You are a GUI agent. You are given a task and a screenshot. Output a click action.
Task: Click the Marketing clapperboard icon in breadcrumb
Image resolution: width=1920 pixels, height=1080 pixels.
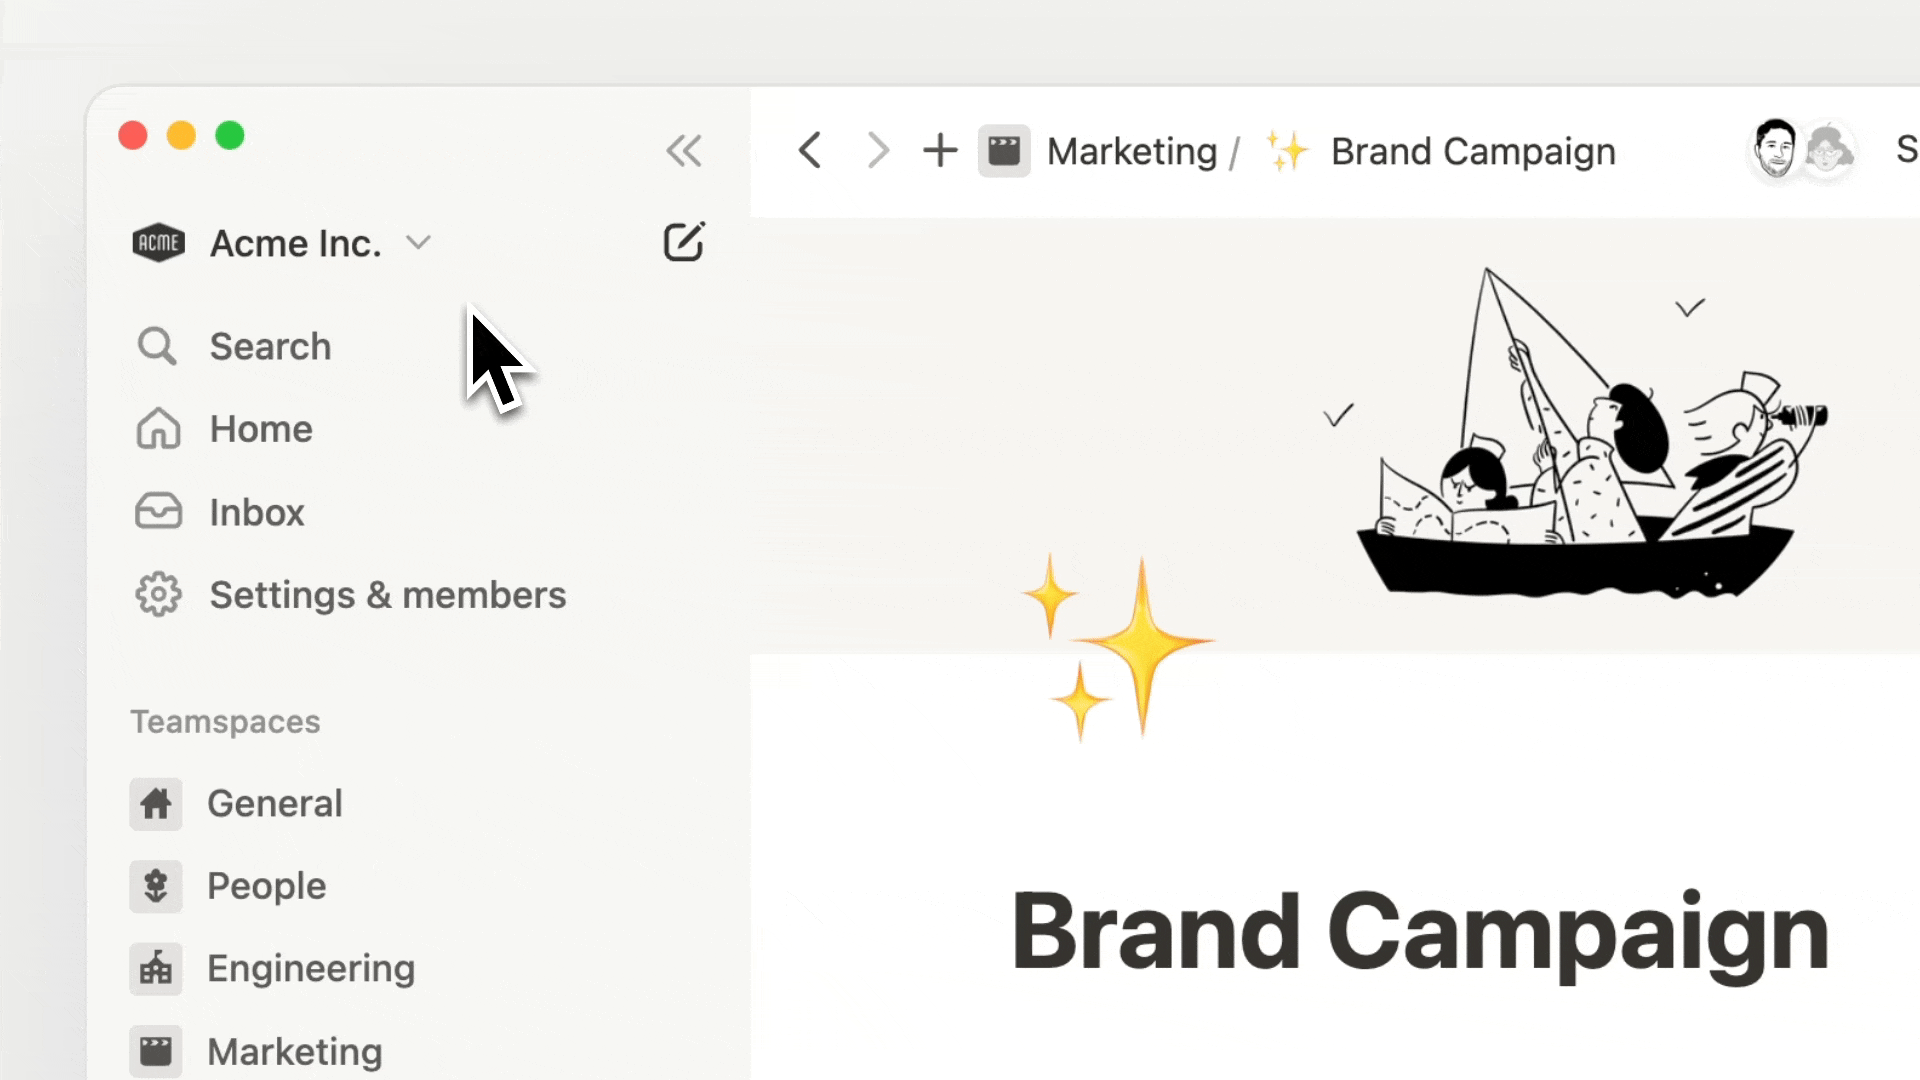point(1004,152)
